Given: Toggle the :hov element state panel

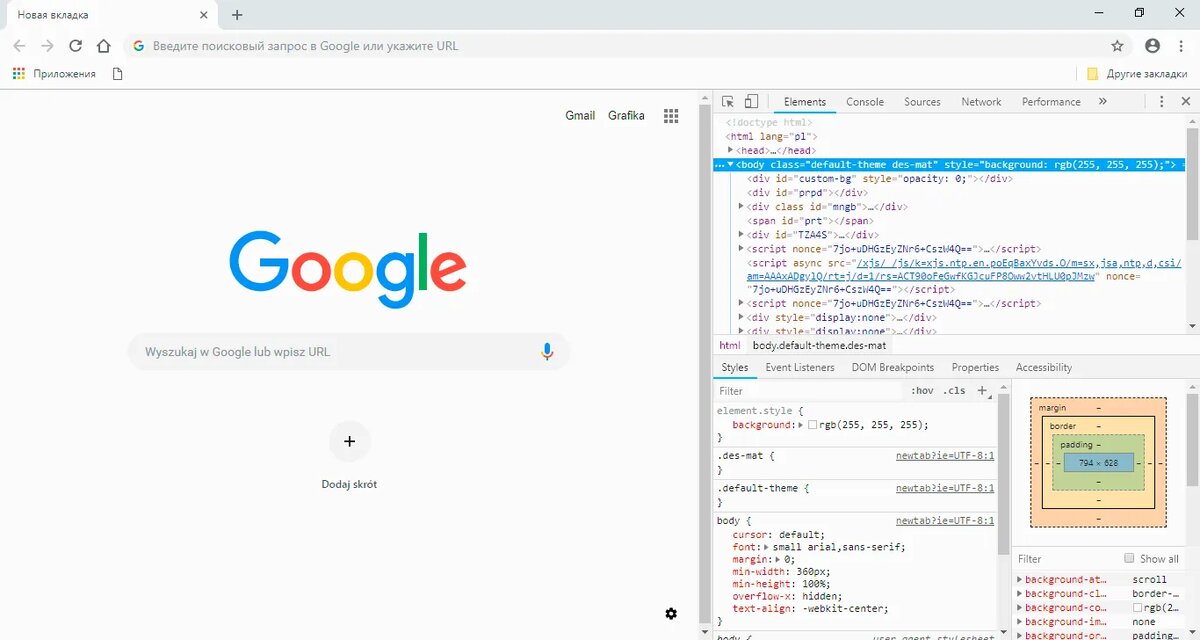Looking at the screenshot, I should click(x=922, y=391).
